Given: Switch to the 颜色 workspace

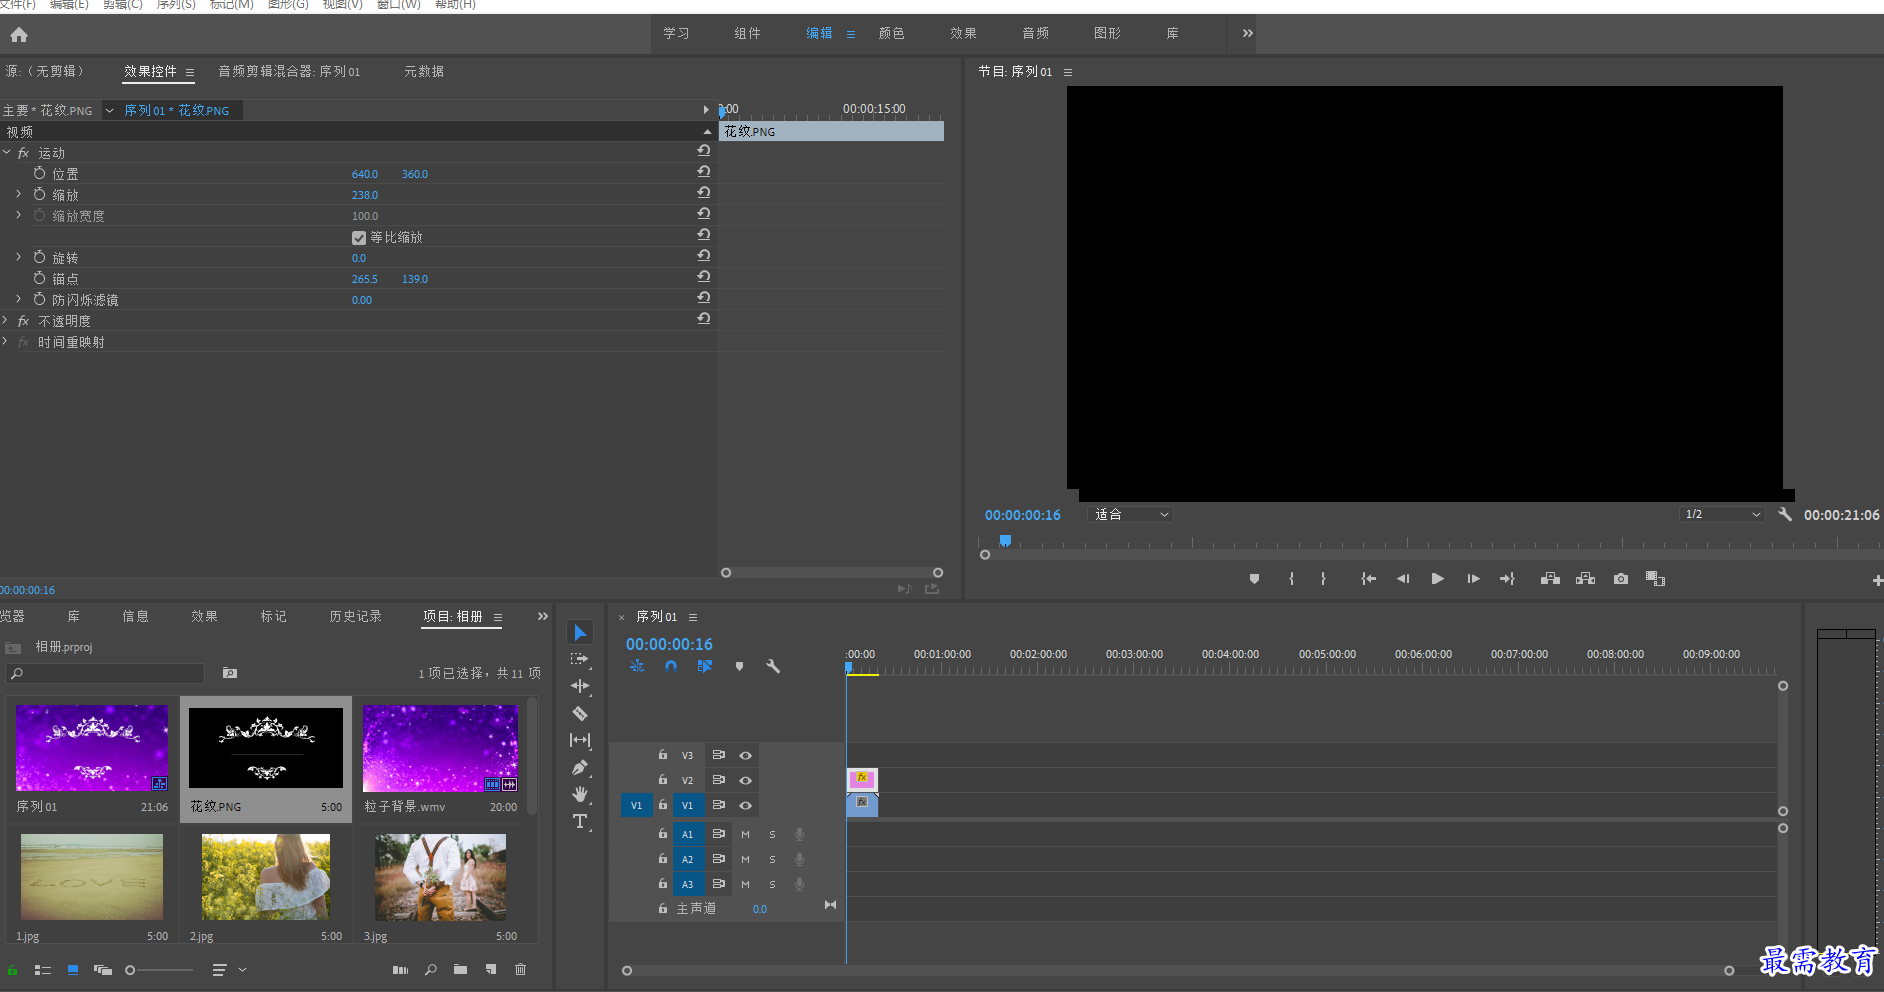Looking at the screenshot, I should [891, 33].
